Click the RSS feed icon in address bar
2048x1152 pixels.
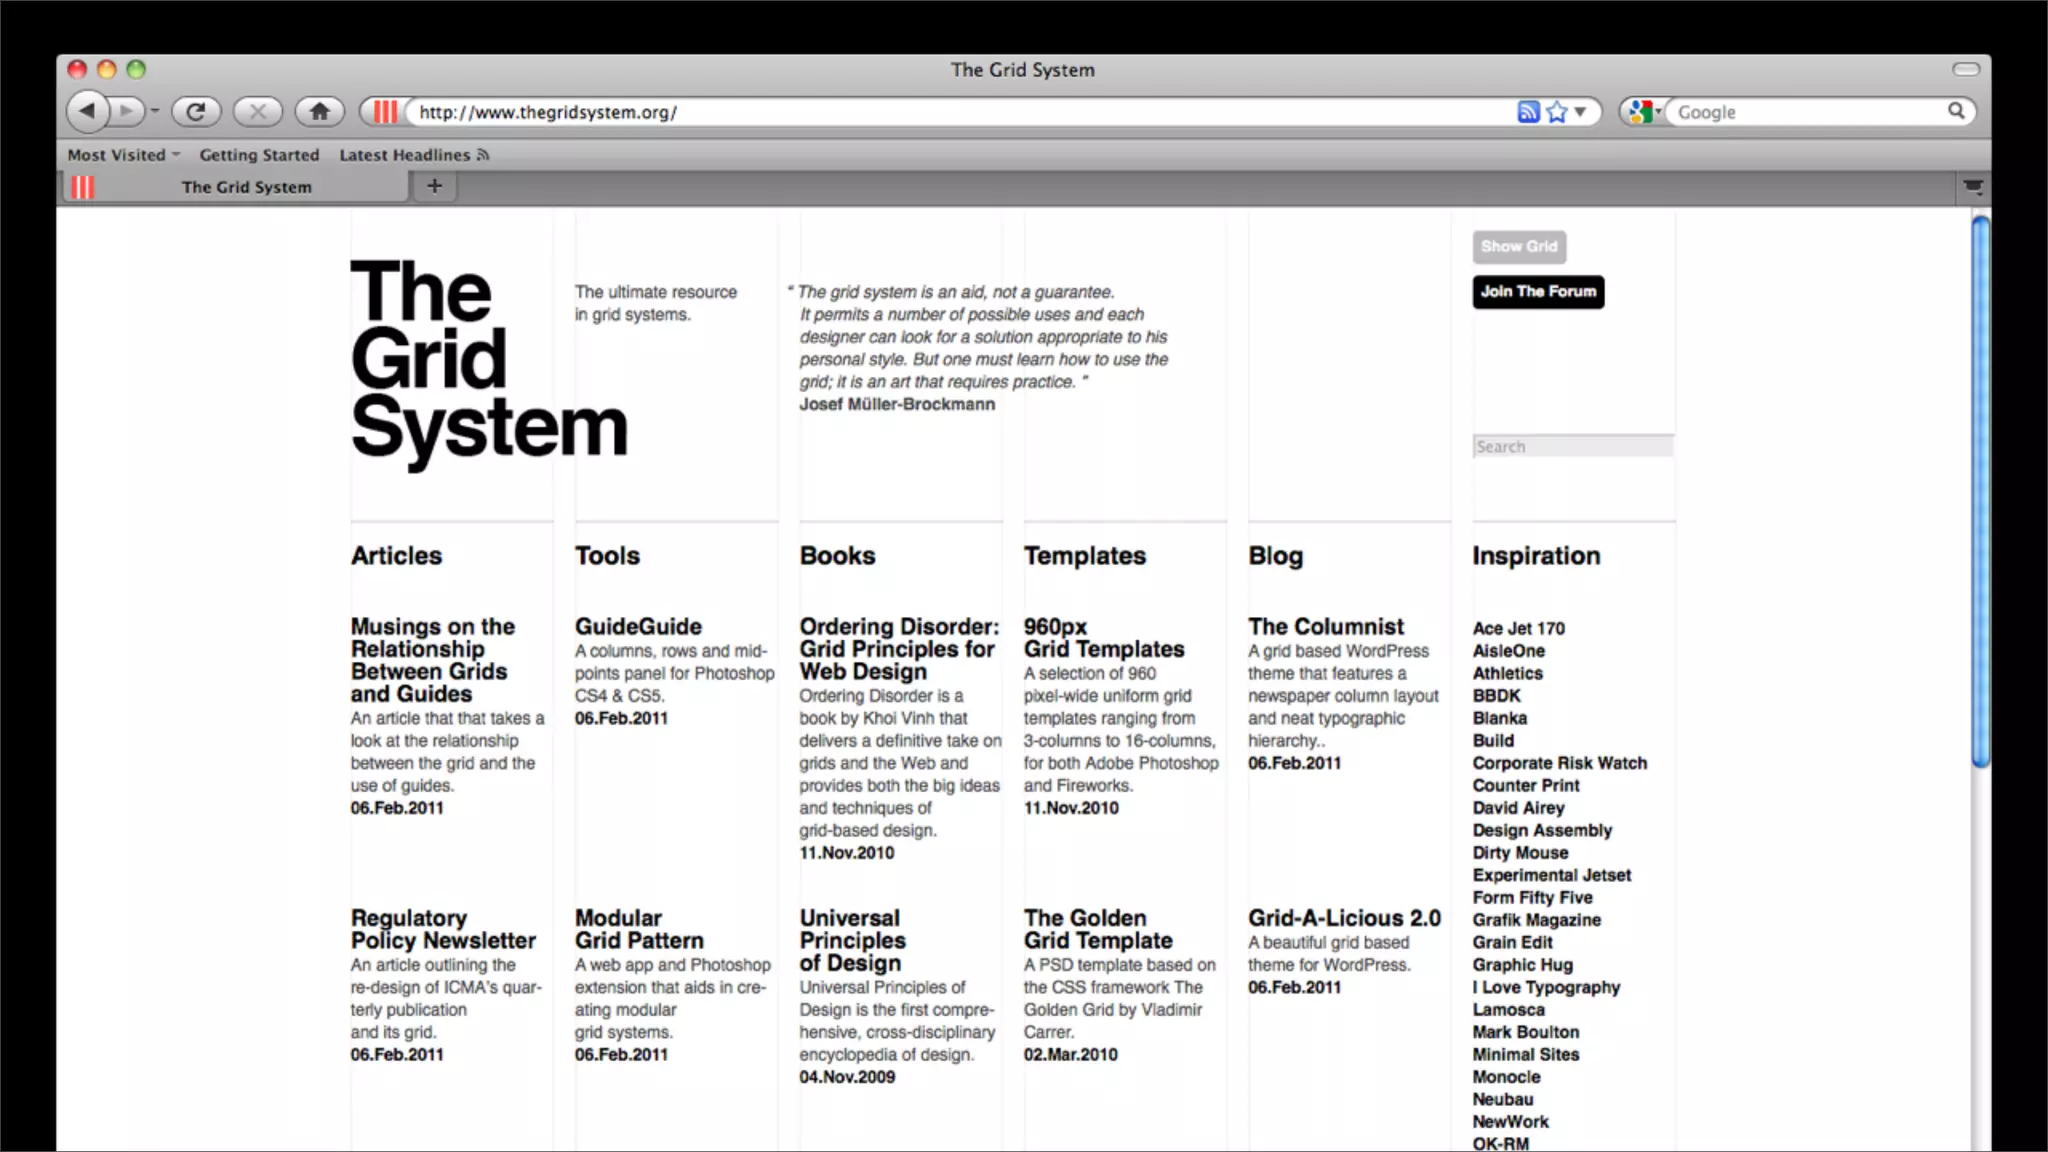[1527, 112]
